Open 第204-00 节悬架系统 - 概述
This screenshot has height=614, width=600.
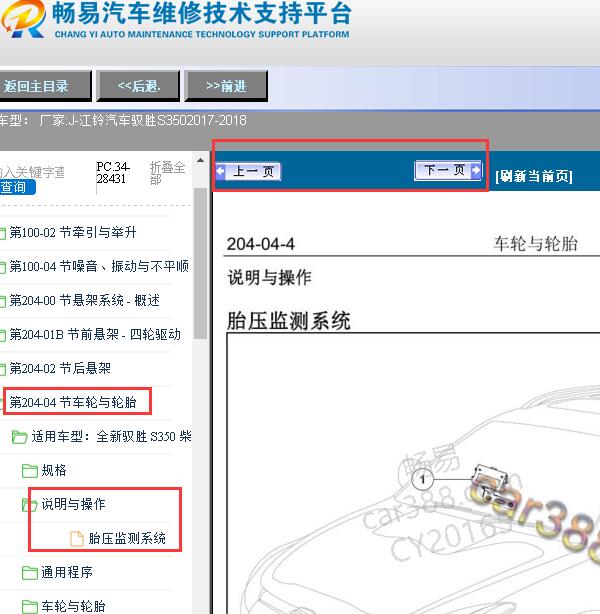(x=85, y=300)
